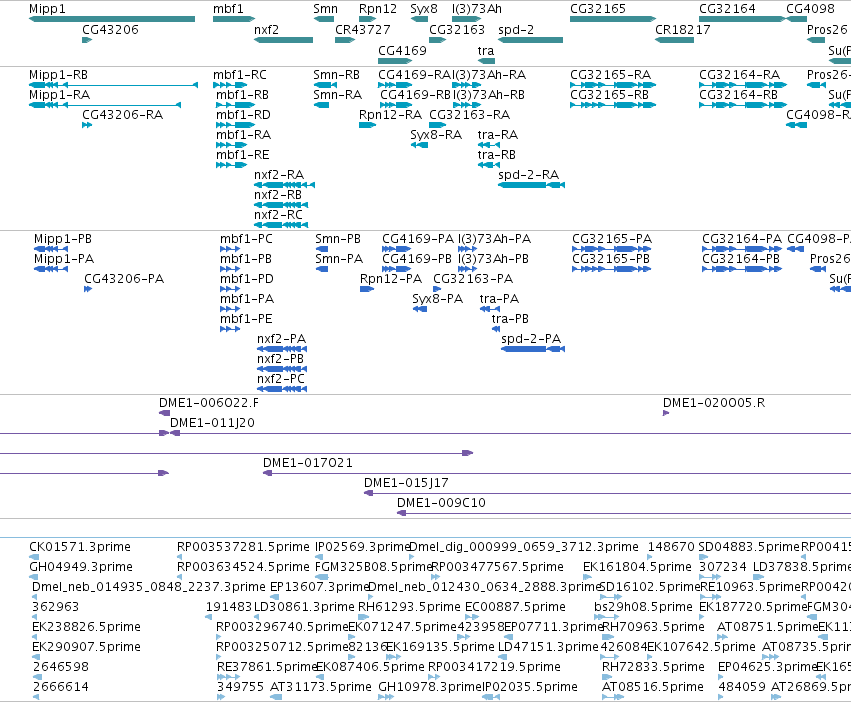This screenshot has height=702, width=851.
Task: Select the nxf2-RA transcript label
Action: point(279,175)
